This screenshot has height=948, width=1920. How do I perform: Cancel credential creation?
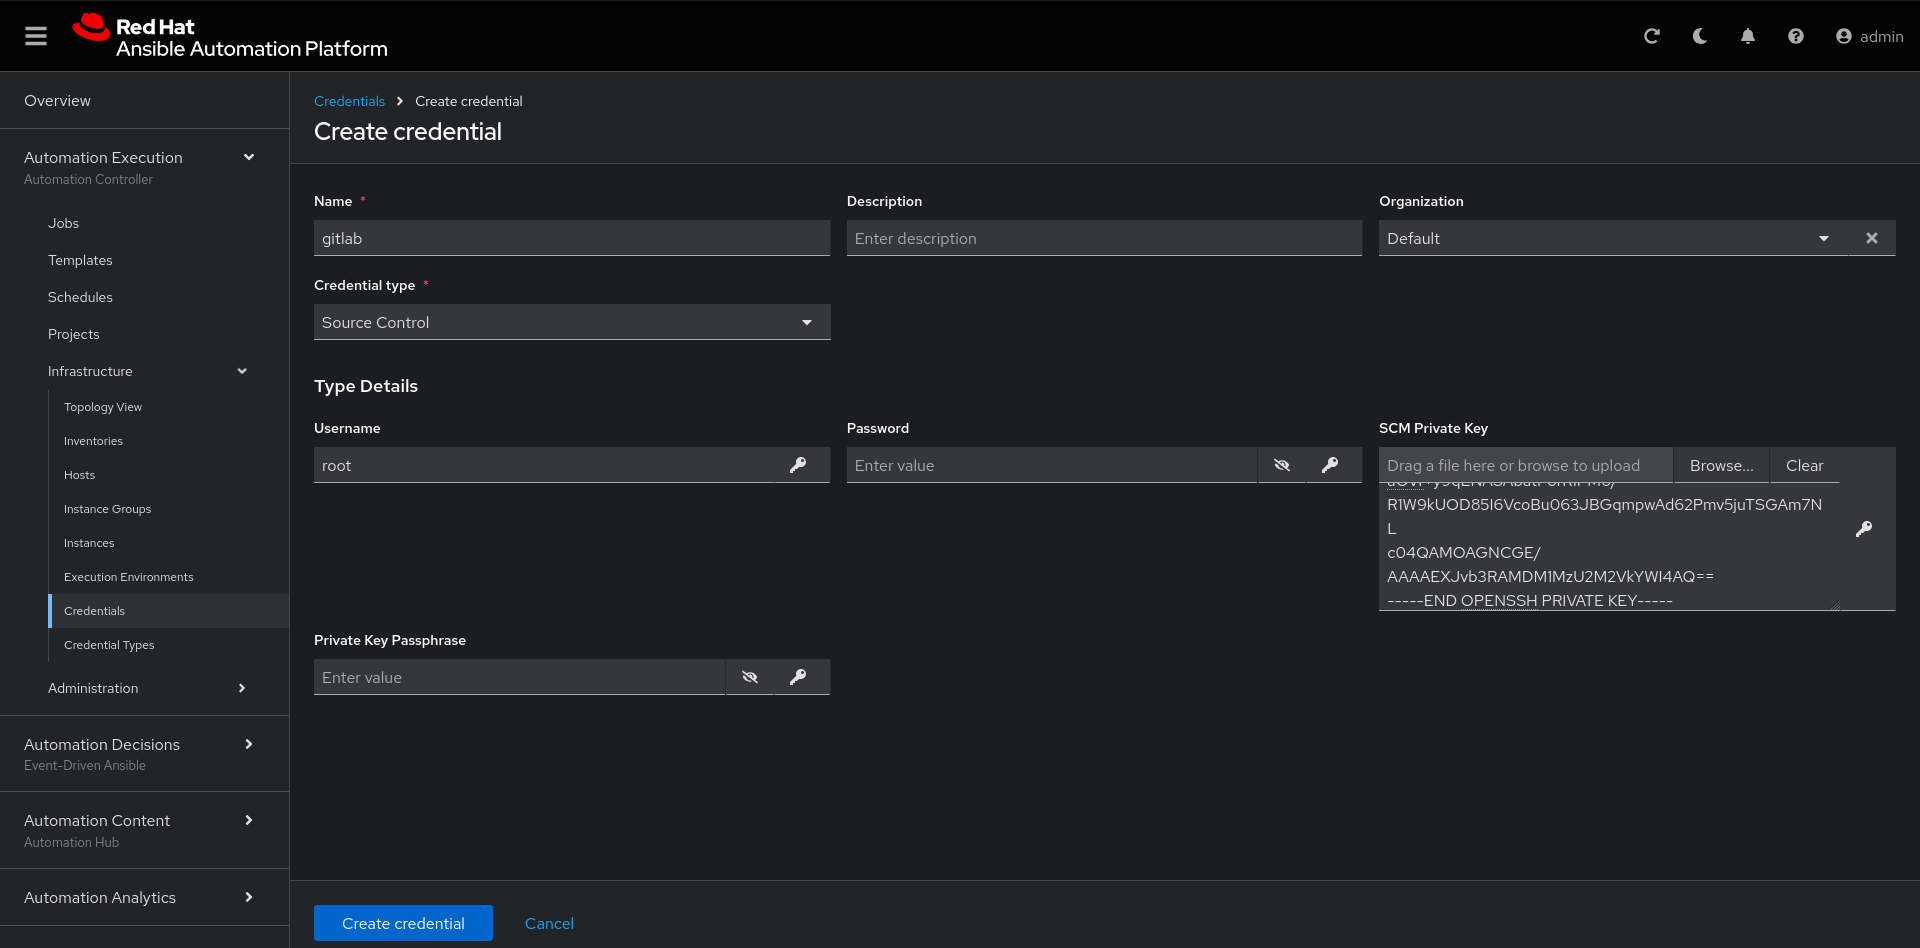549,923
